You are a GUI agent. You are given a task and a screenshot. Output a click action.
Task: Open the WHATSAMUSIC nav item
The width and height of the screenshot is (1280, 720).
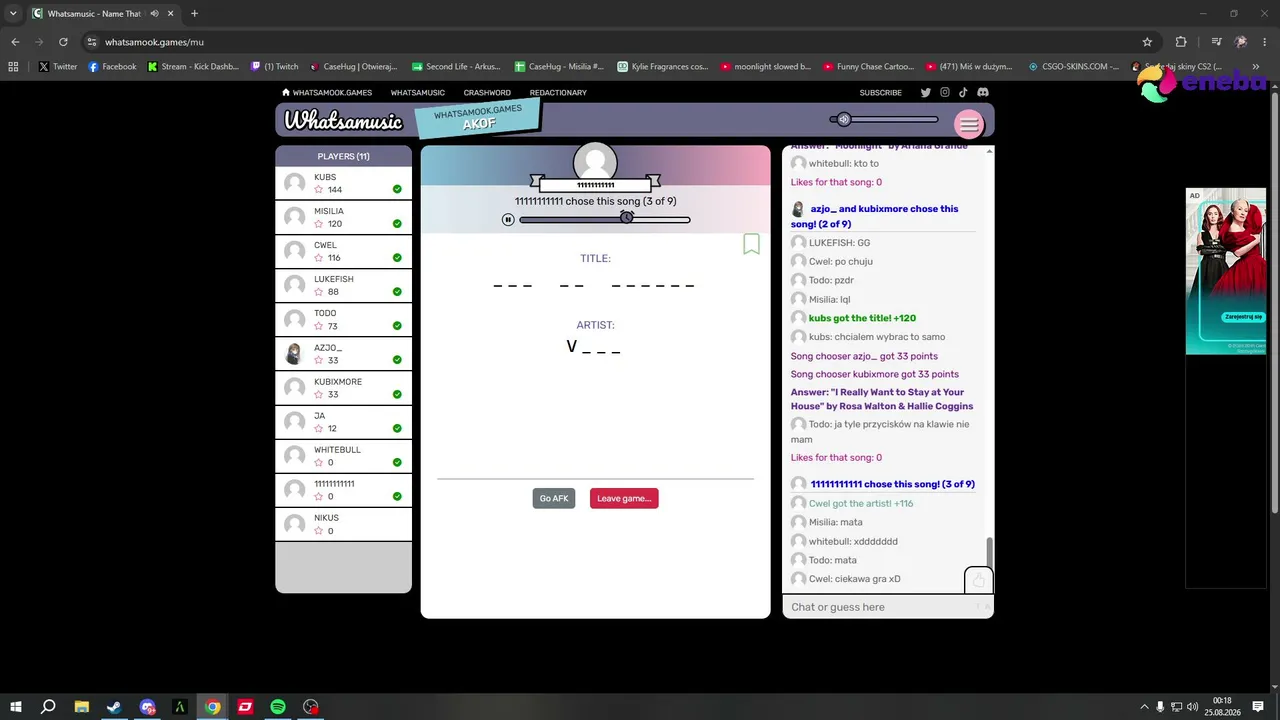click(418, 93)
